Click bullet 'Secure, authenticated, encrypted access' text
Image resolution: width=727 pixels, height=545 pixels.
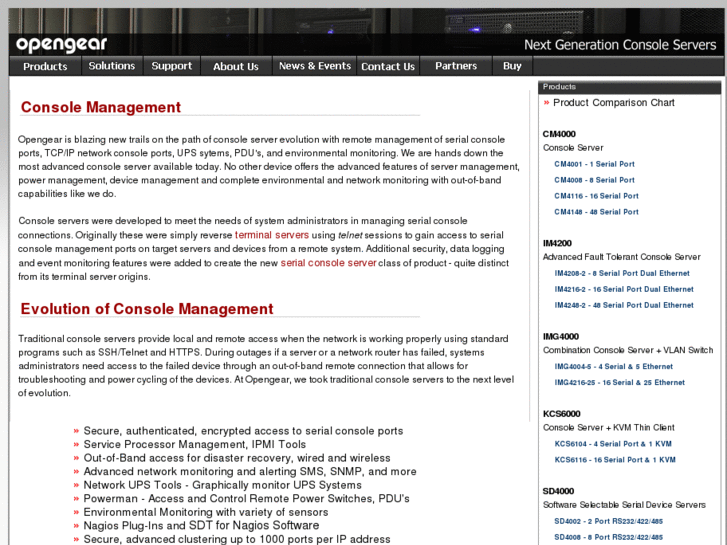[x=243, y=431]
